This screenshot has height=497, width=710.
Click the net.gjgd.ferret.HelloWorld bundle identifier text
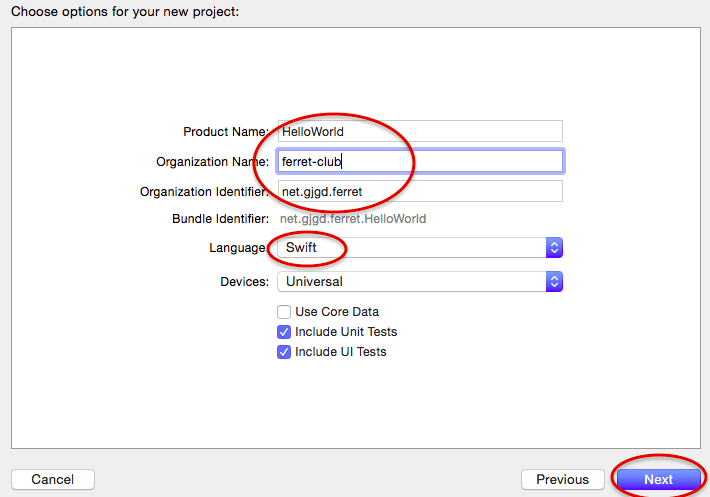[x=353, y=218]
